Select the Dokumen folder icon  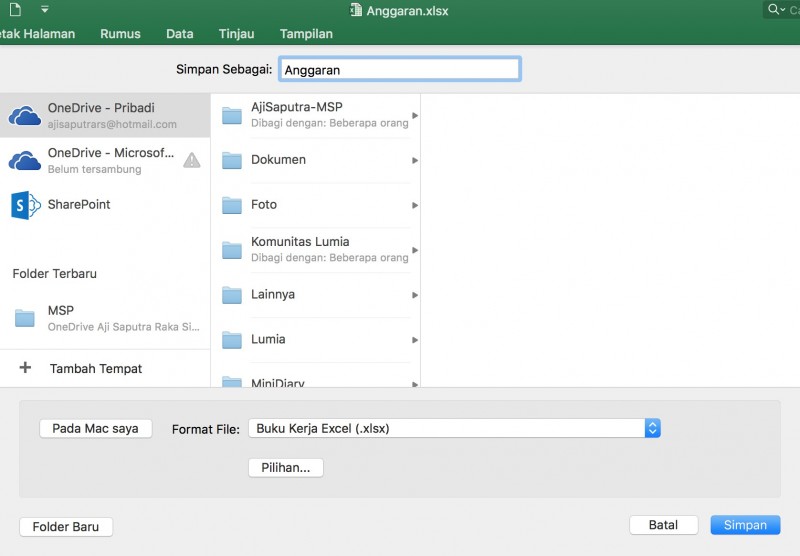point(232,160)
